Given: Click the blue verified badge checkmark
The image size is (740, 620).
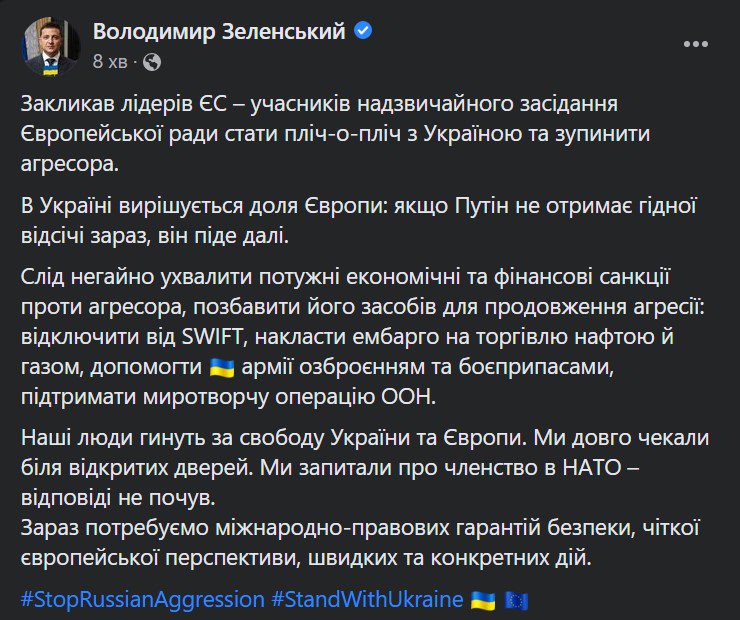Looking at the screenshot, I should click(363, 31).
